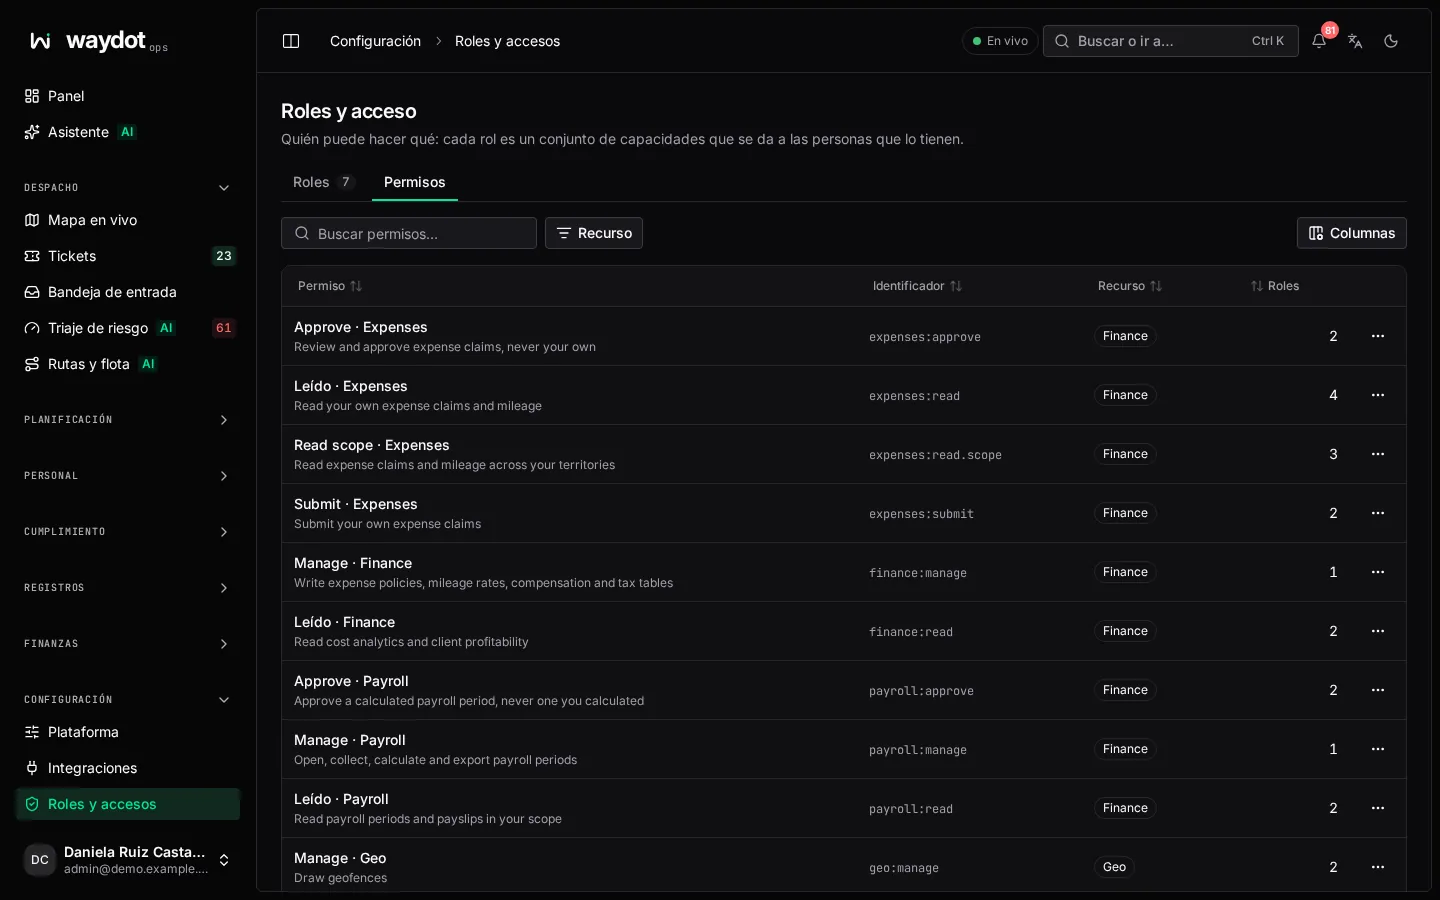The image size is (1440, 900).
Task: Open the language translation icon
Action: coord(1355,41)
